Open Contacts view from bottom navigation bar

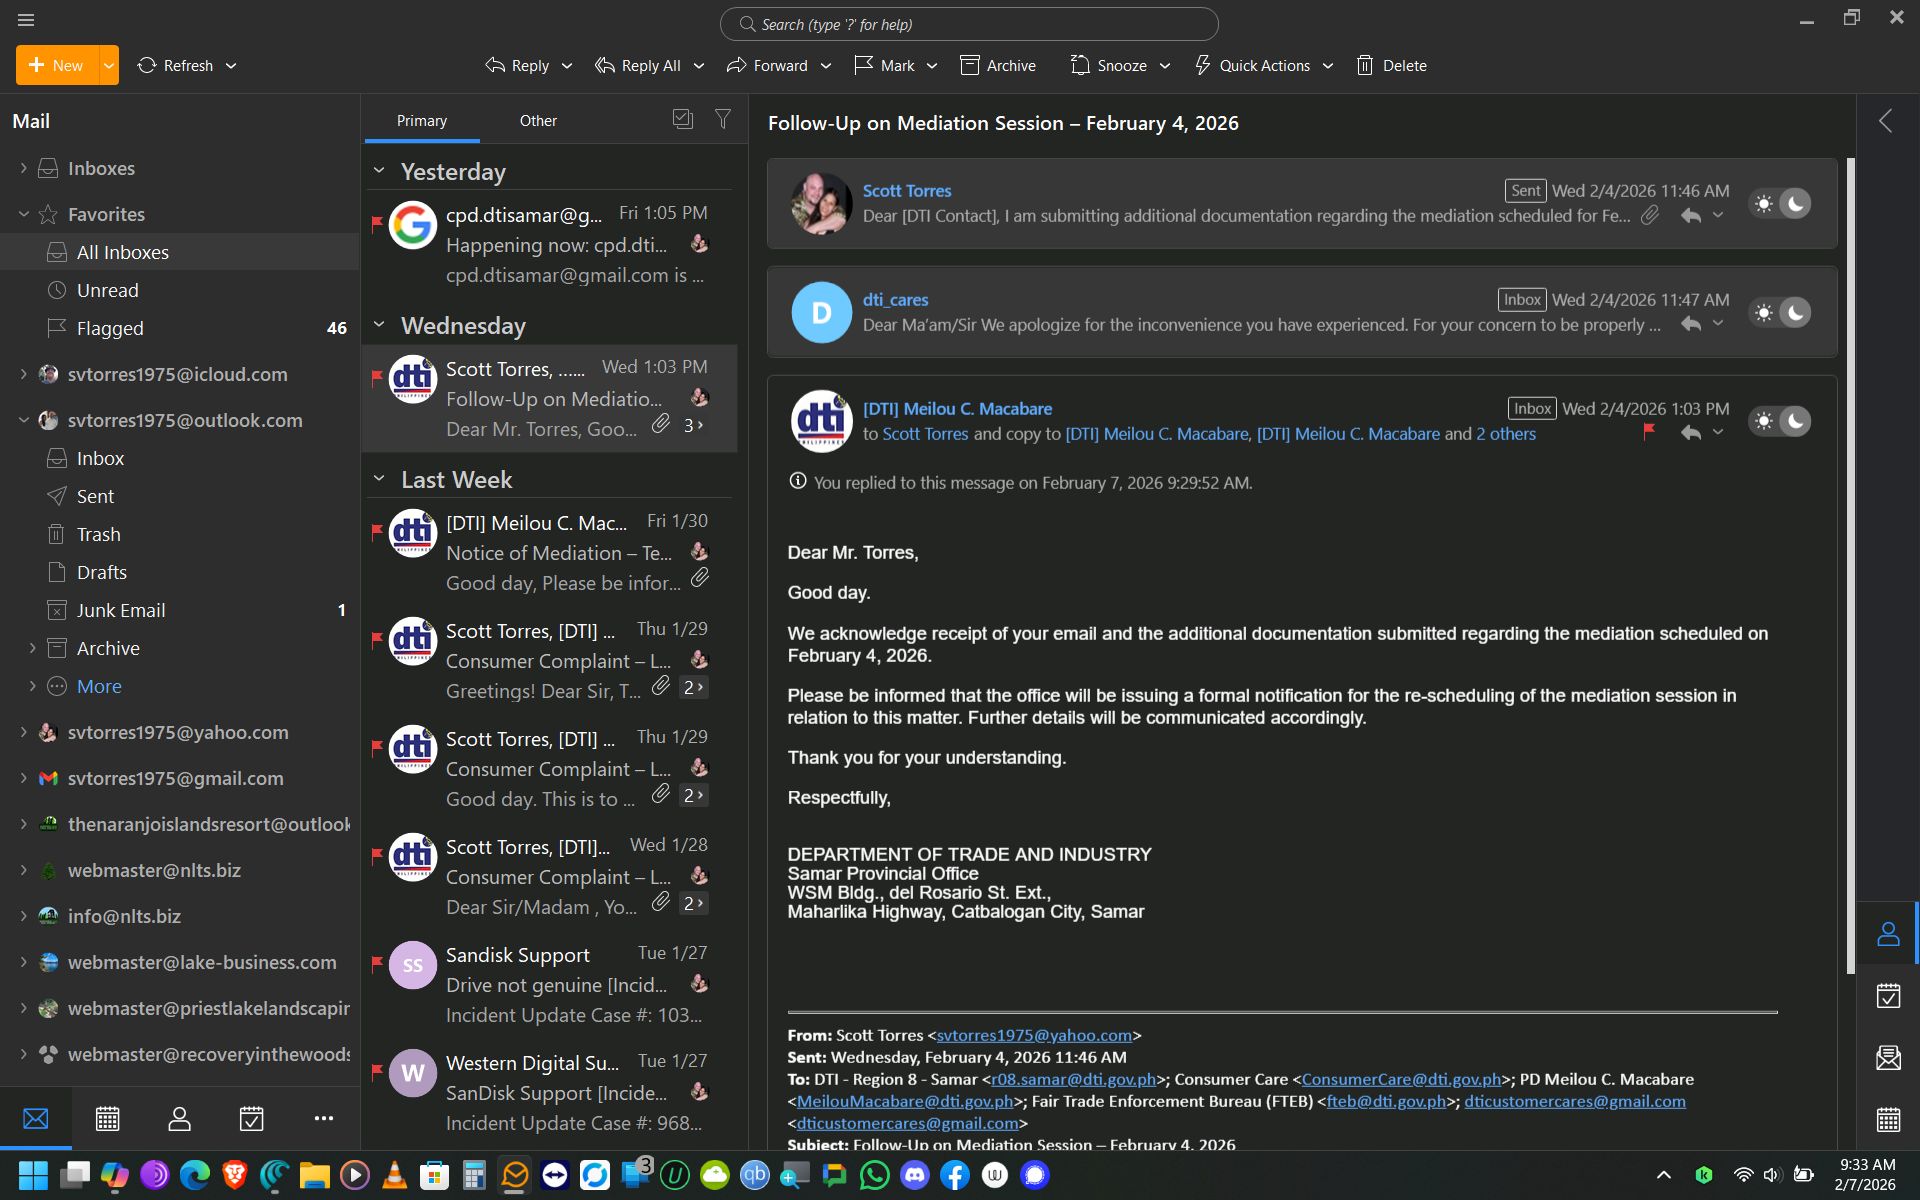point(179,1118)
